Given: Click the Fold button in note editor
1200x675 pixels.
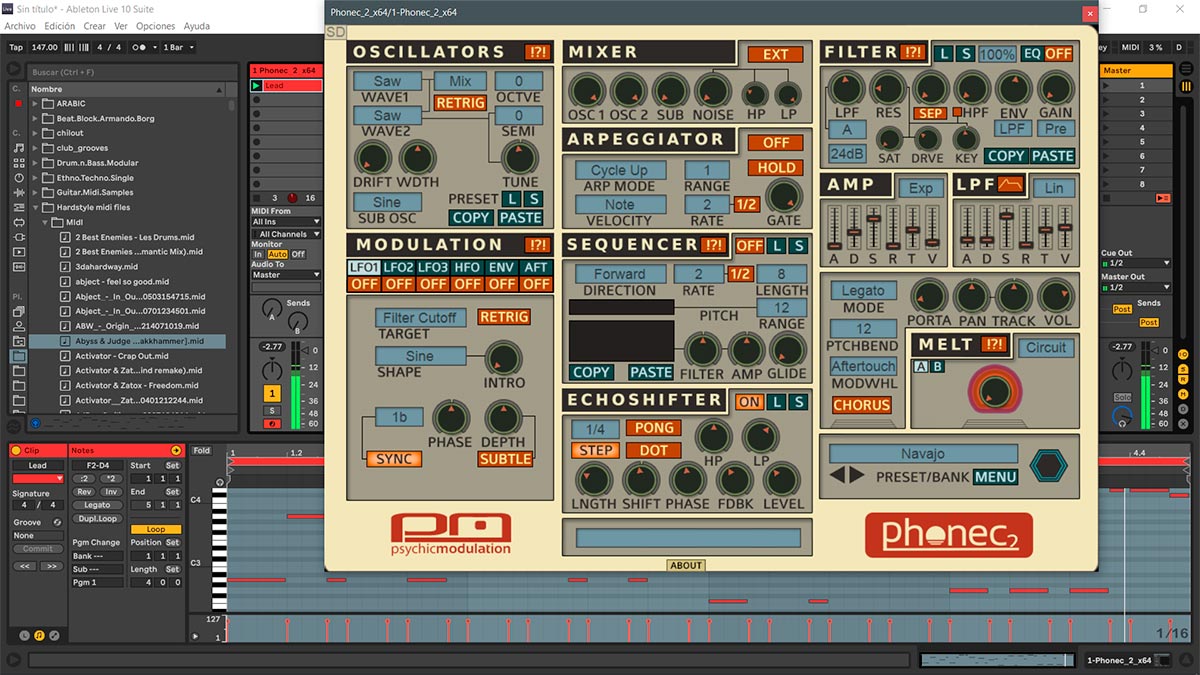Looking at the screenshot, I should [x=202, y=451].
